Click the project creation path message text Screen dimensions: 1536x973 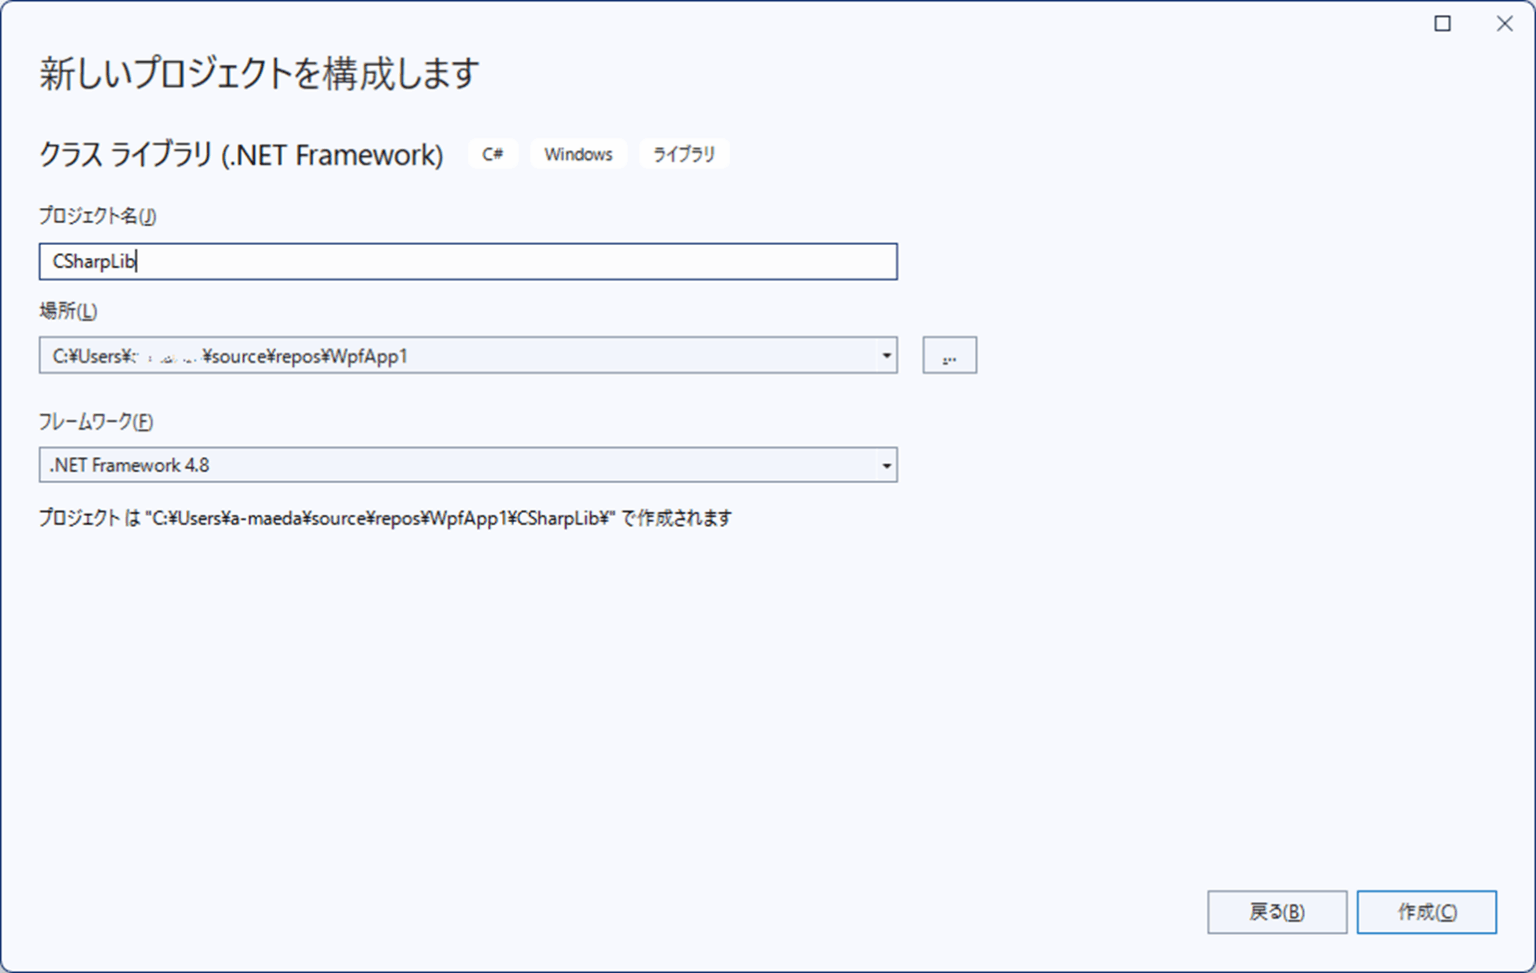385,518
